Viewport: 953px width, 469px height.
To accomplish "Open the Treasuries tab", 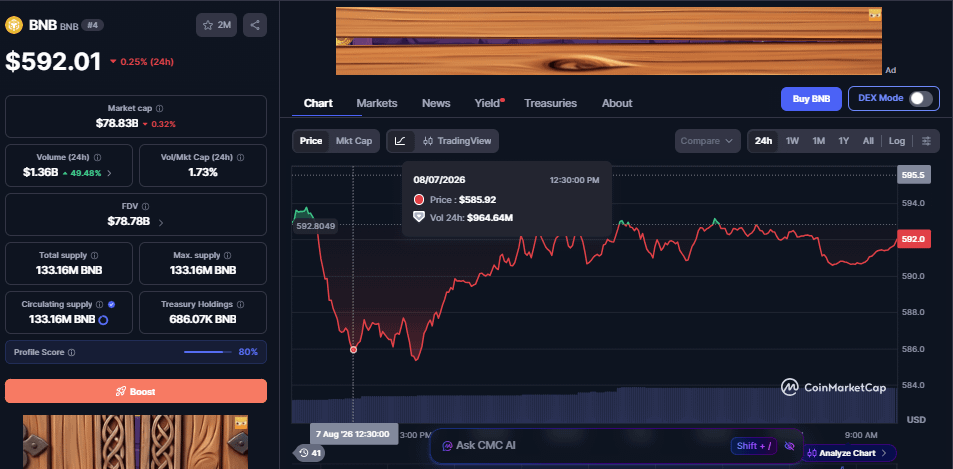I will point(551,103).
